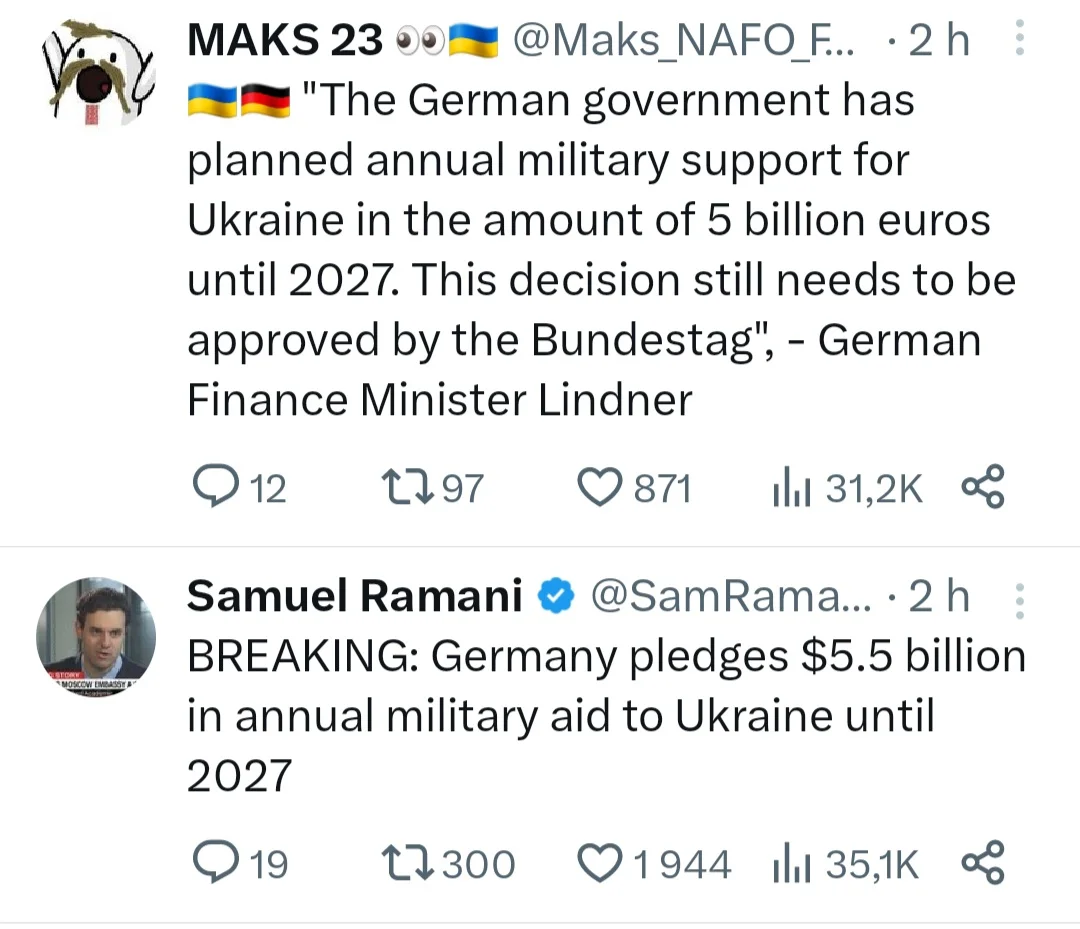Open the MAKS 23 display name link
Viewport: 1080px width, 929px height.
[x=285, y=40]
